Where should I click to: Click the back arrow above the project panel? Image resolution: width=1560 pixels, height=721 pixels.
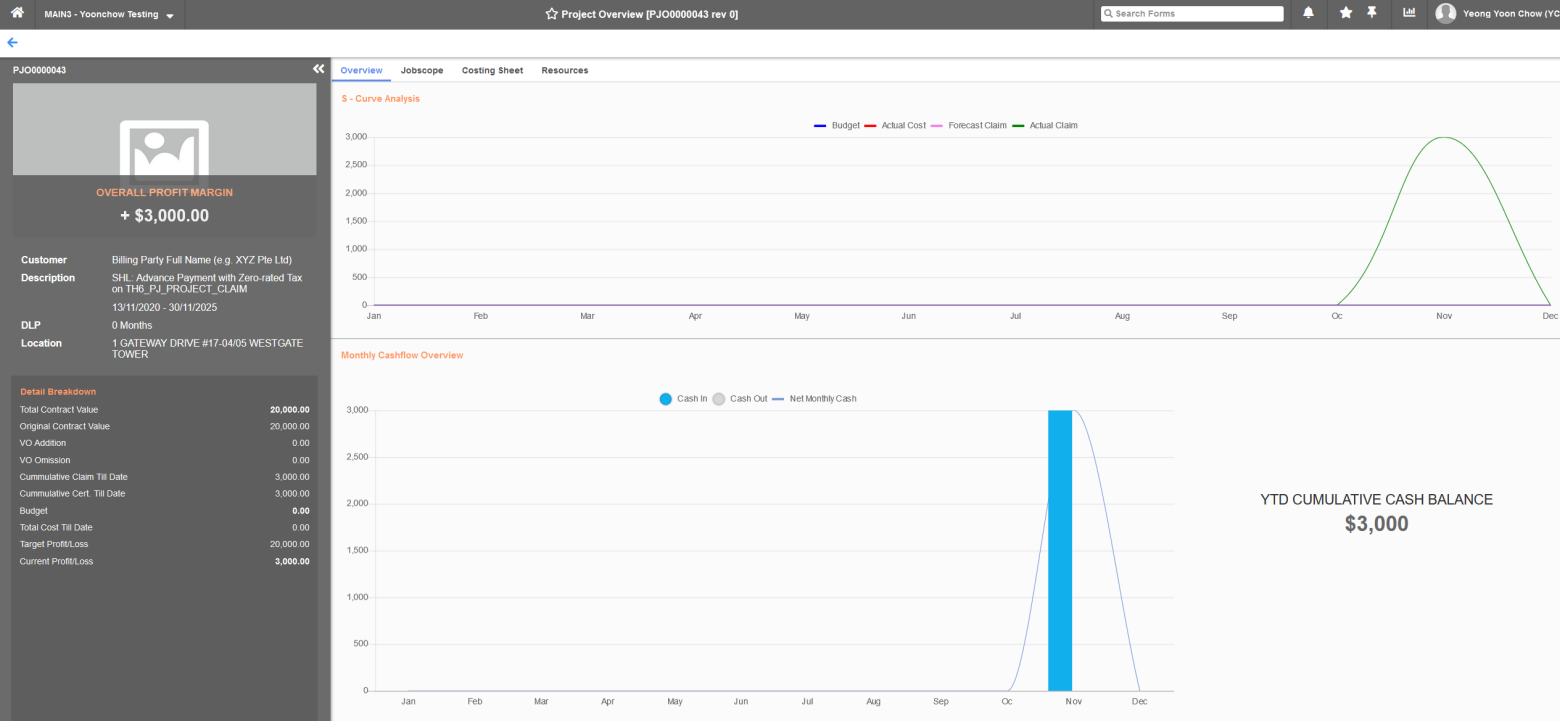(11, 42)
